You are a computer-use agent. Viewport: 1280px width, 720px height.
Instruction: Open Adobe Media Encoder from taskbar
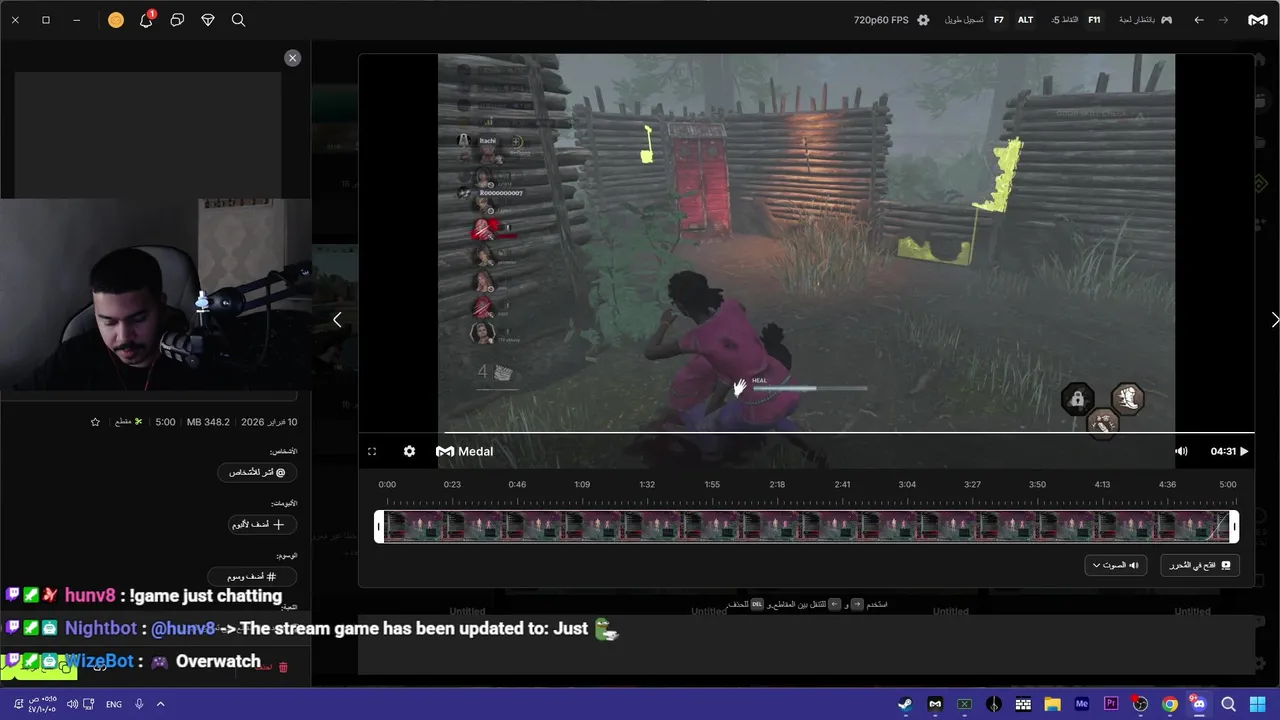click(x=1081, y=704)
